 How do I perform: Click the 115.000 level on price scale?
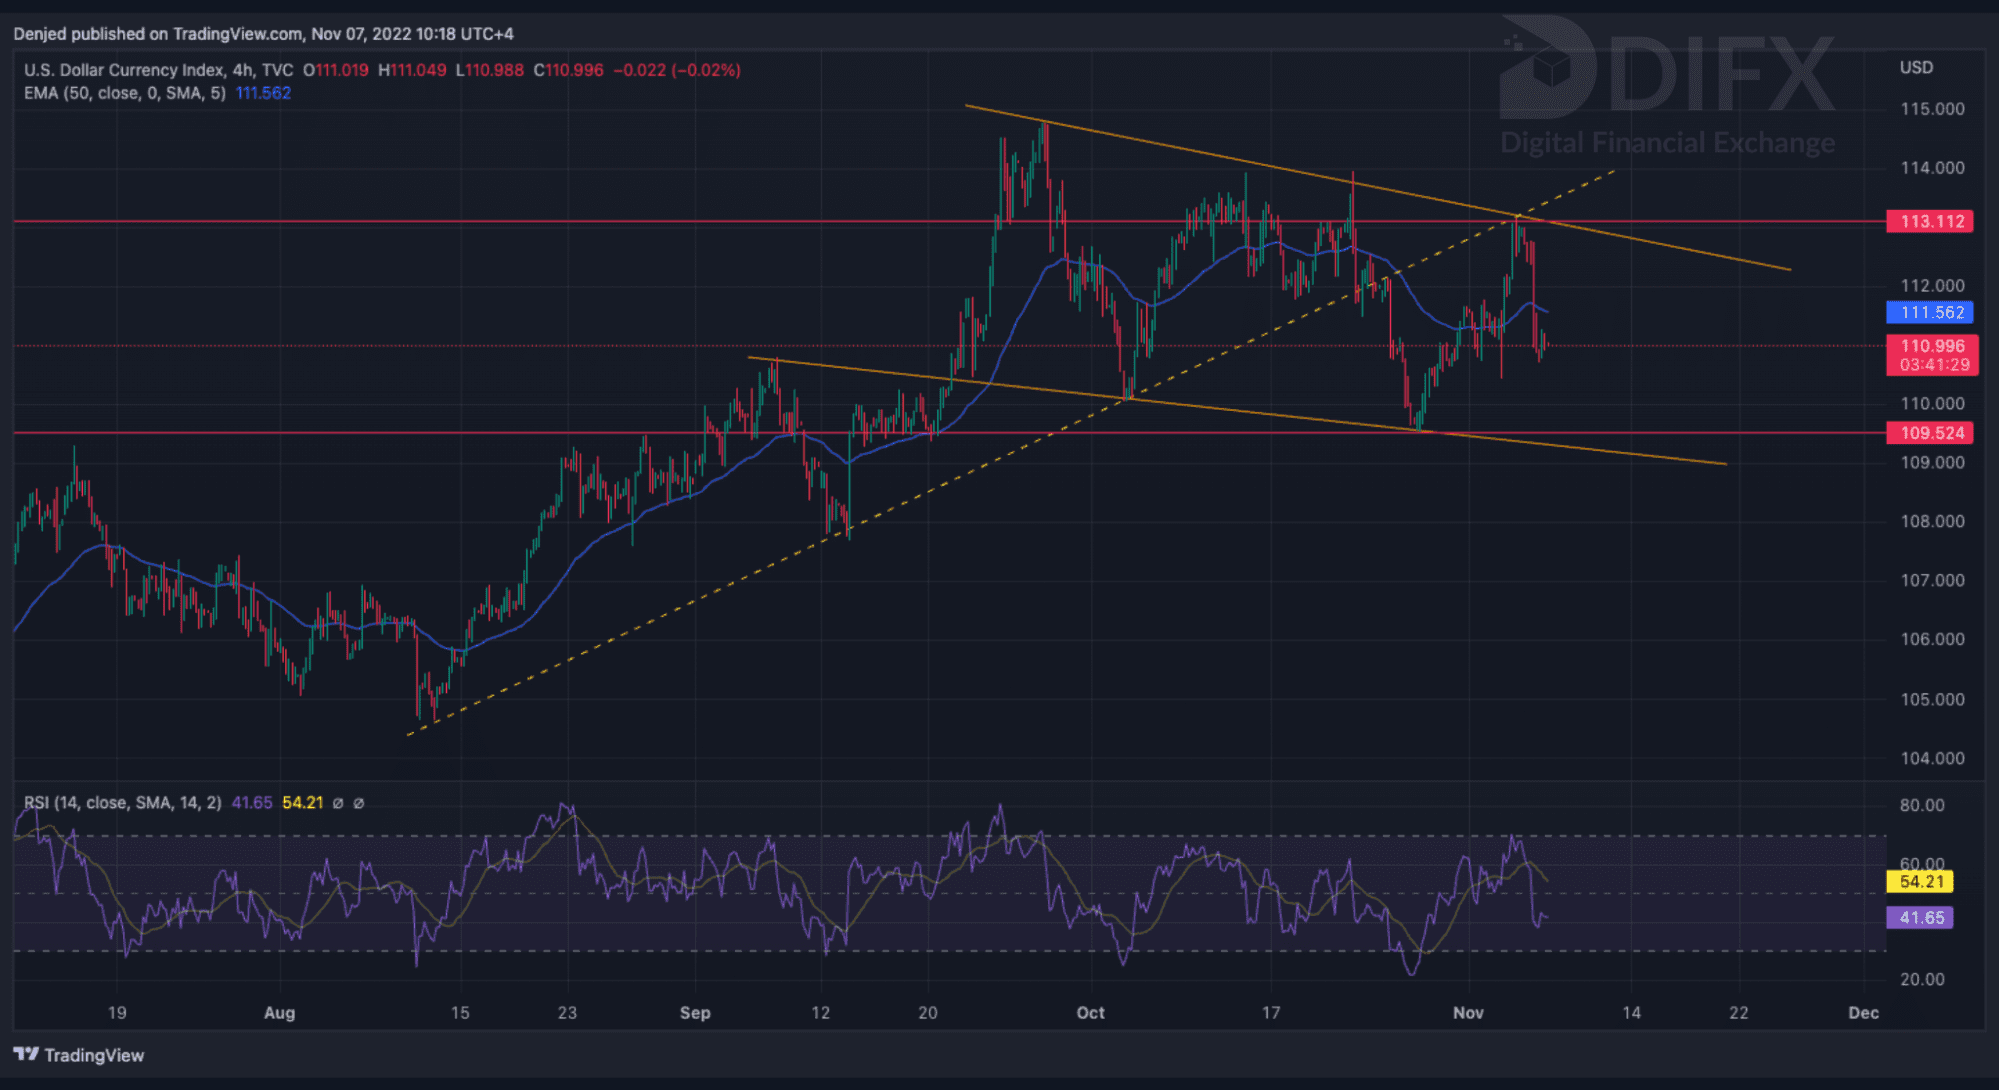(x=1931, y=108)
